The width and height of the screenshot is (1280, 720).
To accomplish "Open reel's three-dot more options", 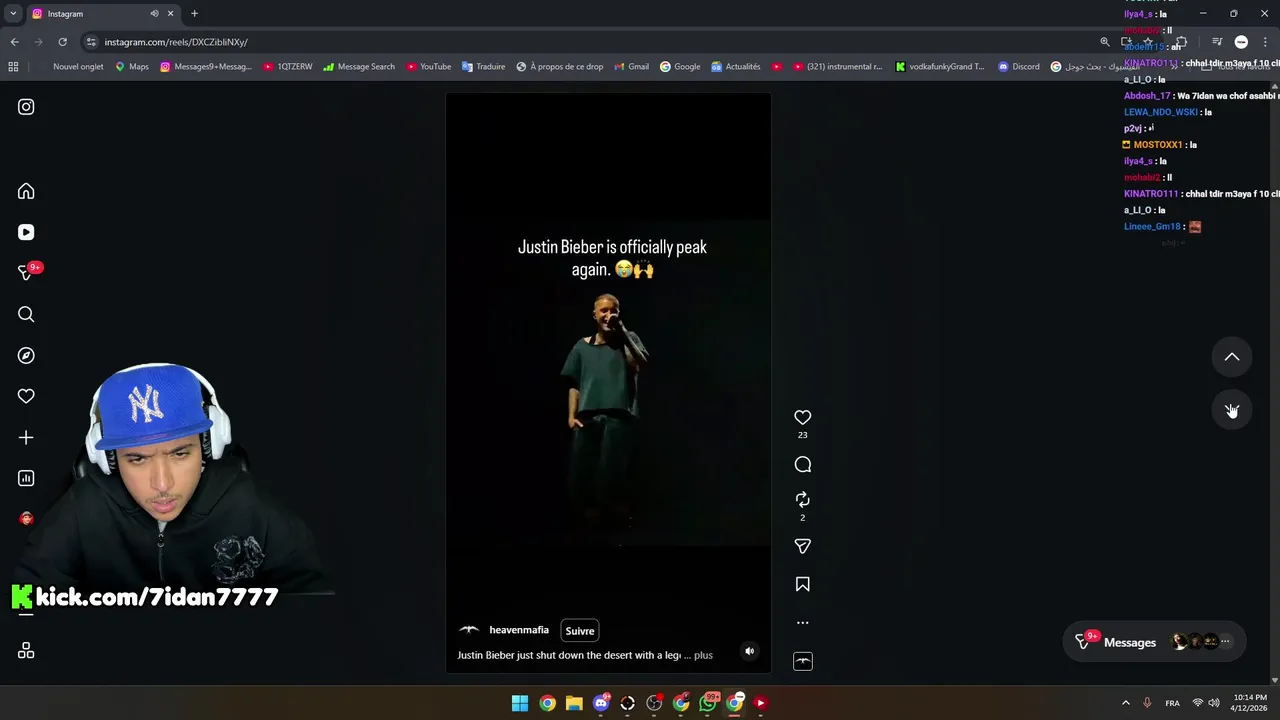I will pyautogui.click(x=802, y=622).
